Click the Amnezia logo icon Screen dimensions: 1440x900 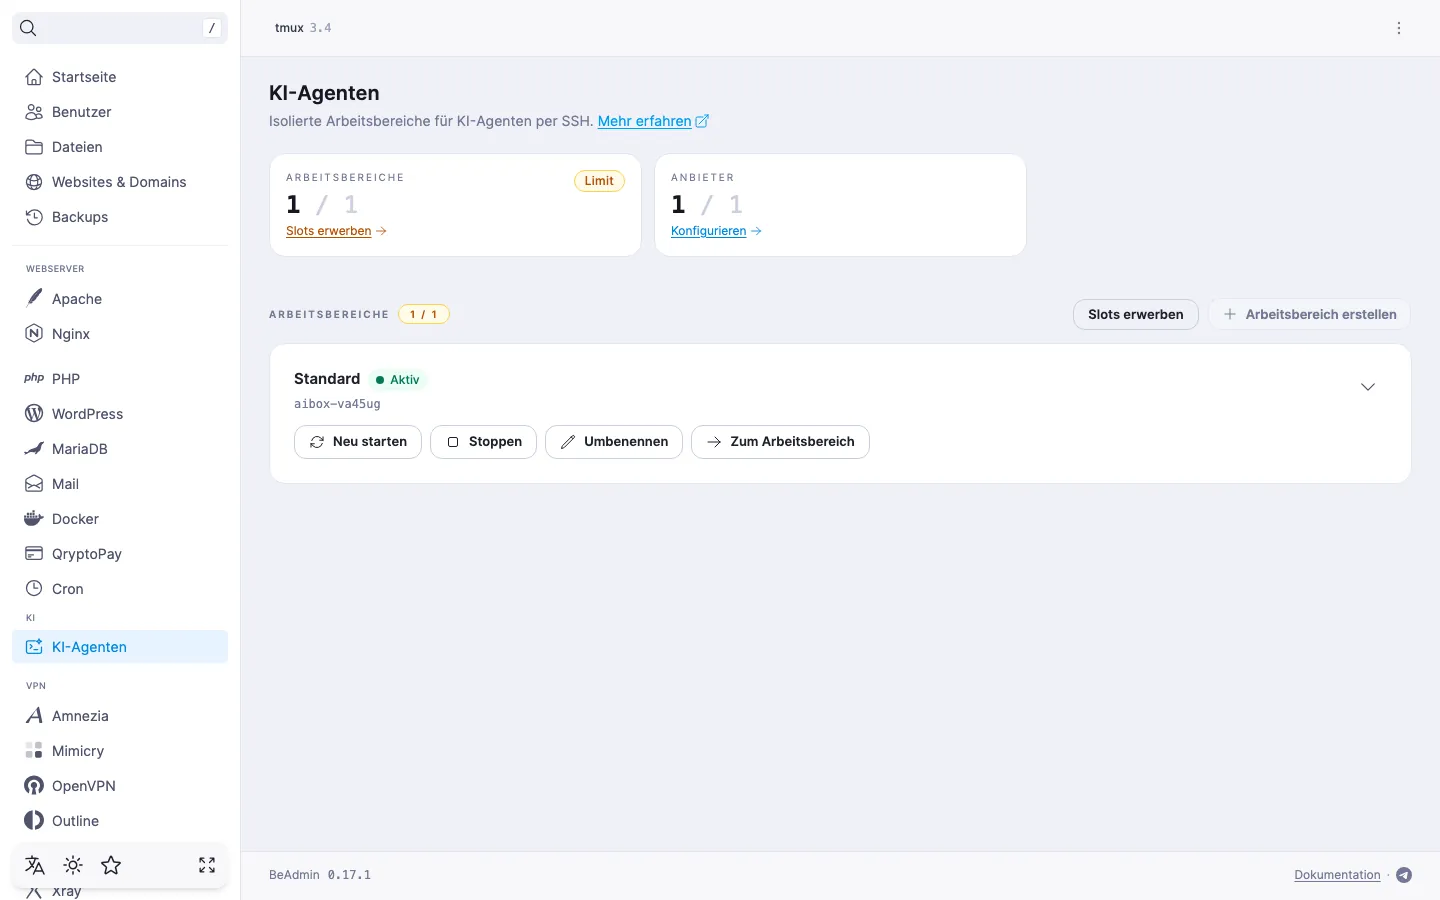click(x=34, y=716)
